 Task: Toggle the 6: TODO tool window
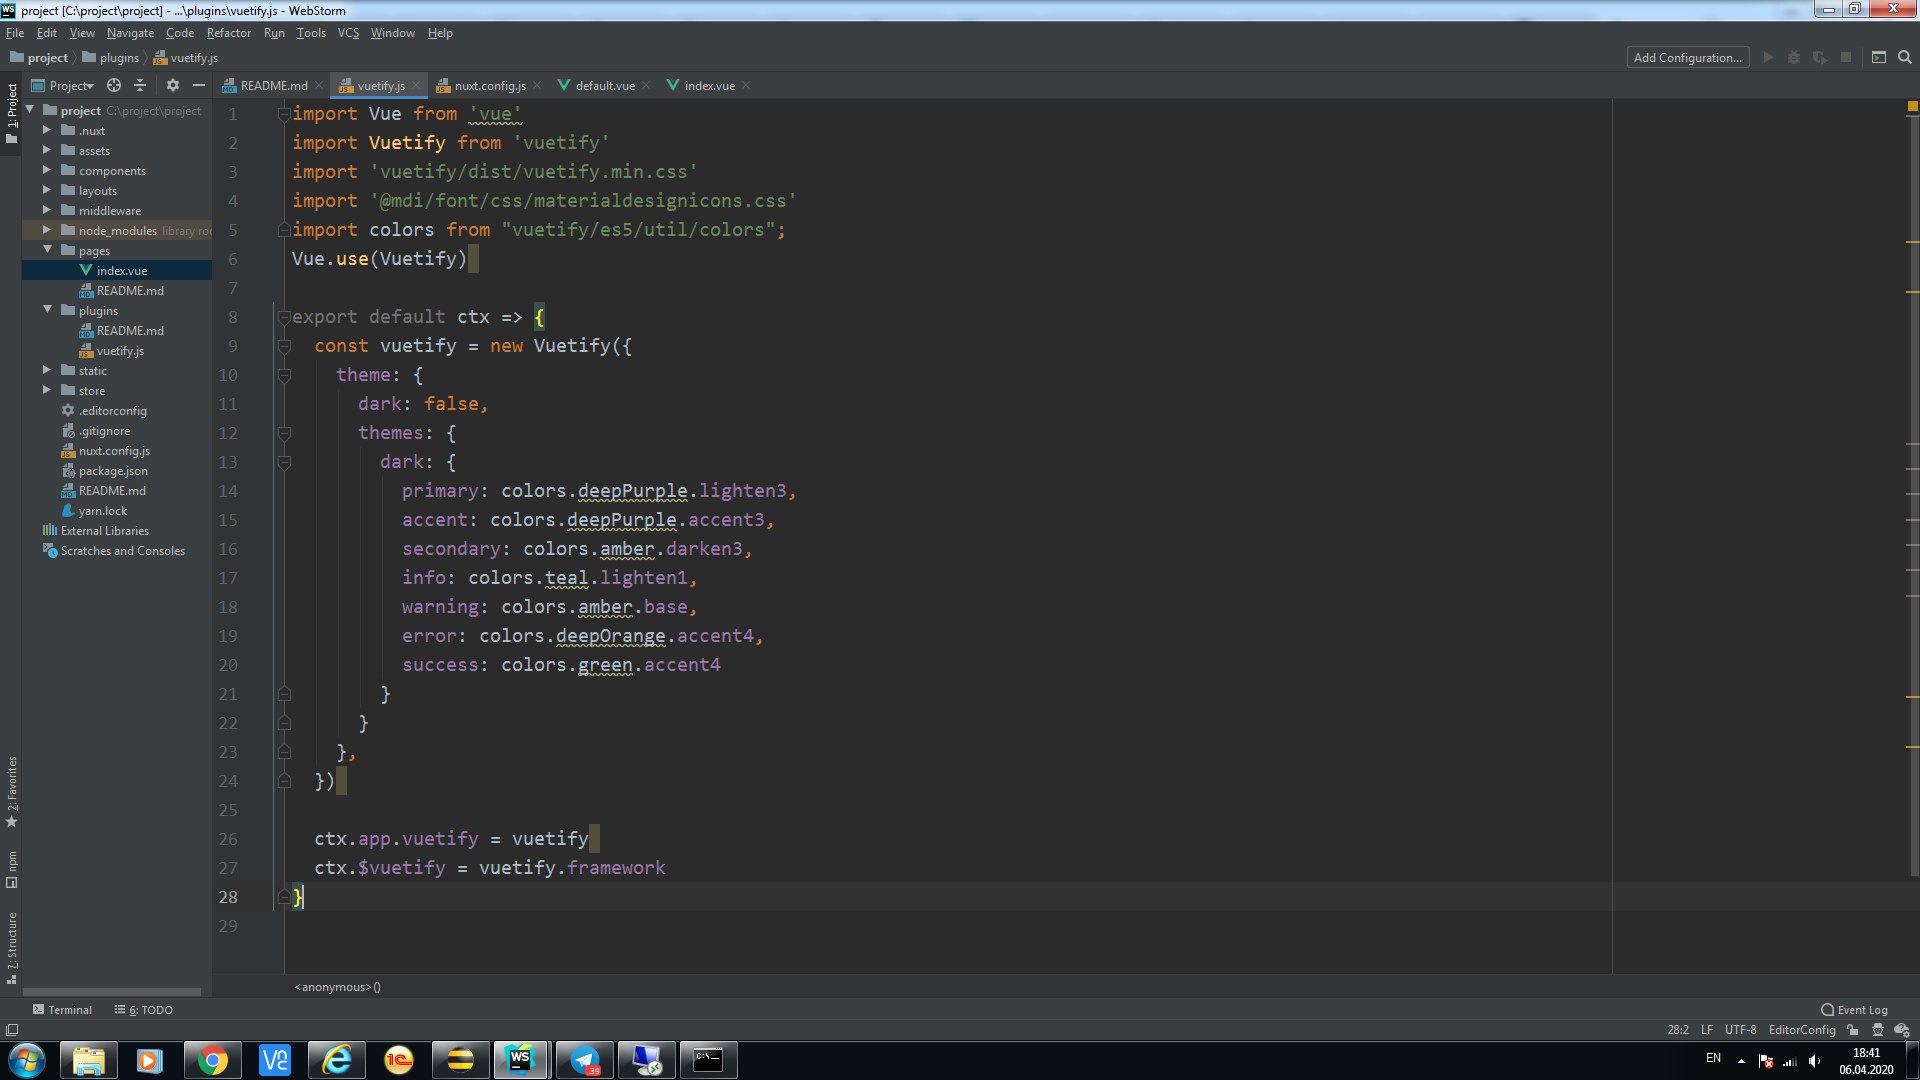point(144,1010)
